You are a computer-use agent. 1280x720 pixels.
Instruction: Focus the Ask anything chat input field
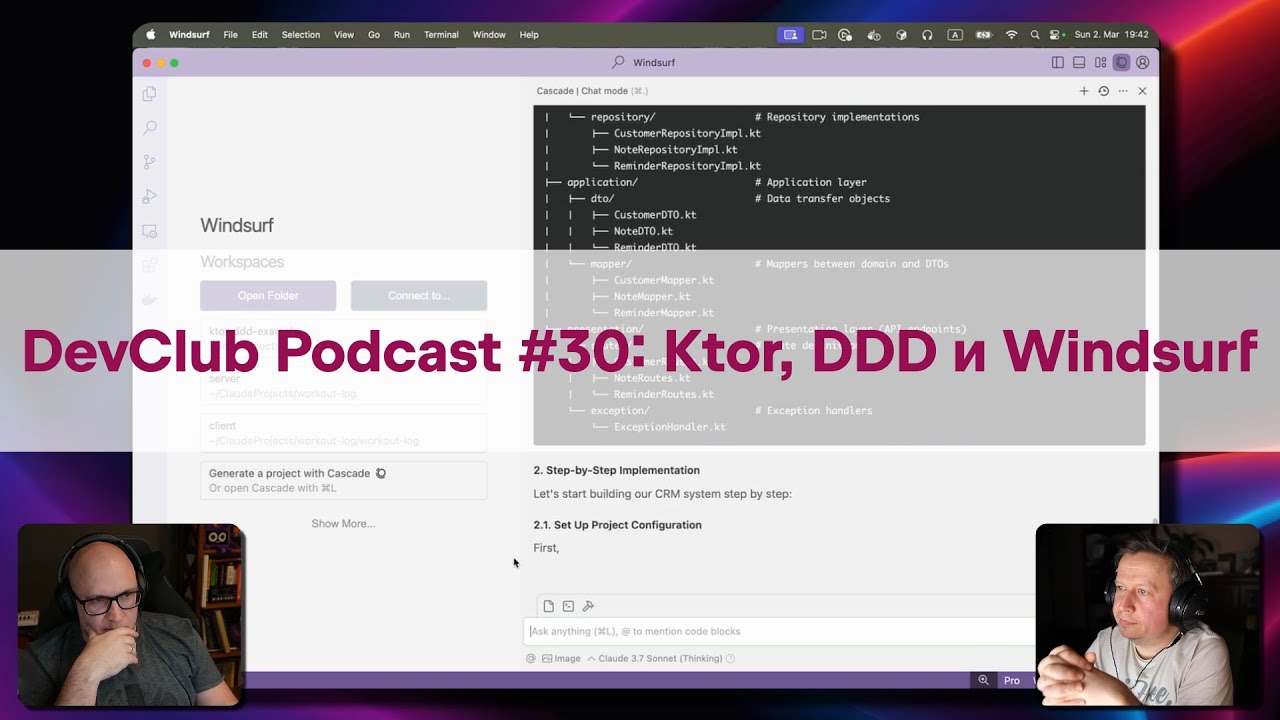point(780,631)
